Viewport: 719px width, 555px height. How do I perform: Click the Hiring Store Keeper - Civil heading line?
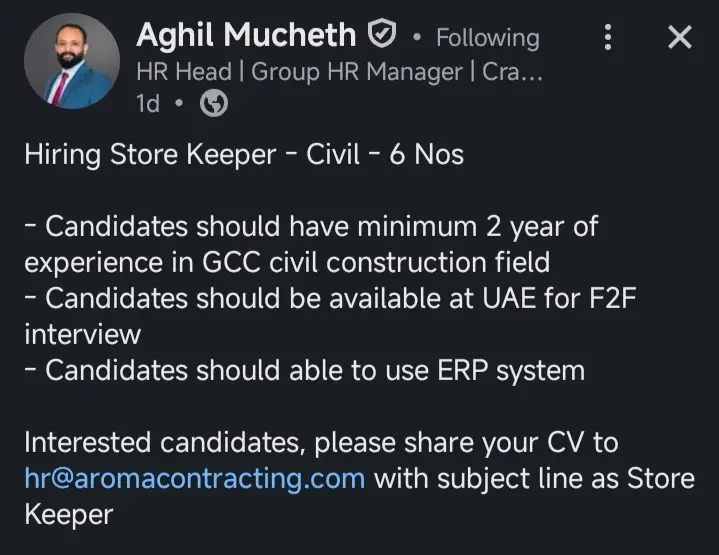[243, 155]
